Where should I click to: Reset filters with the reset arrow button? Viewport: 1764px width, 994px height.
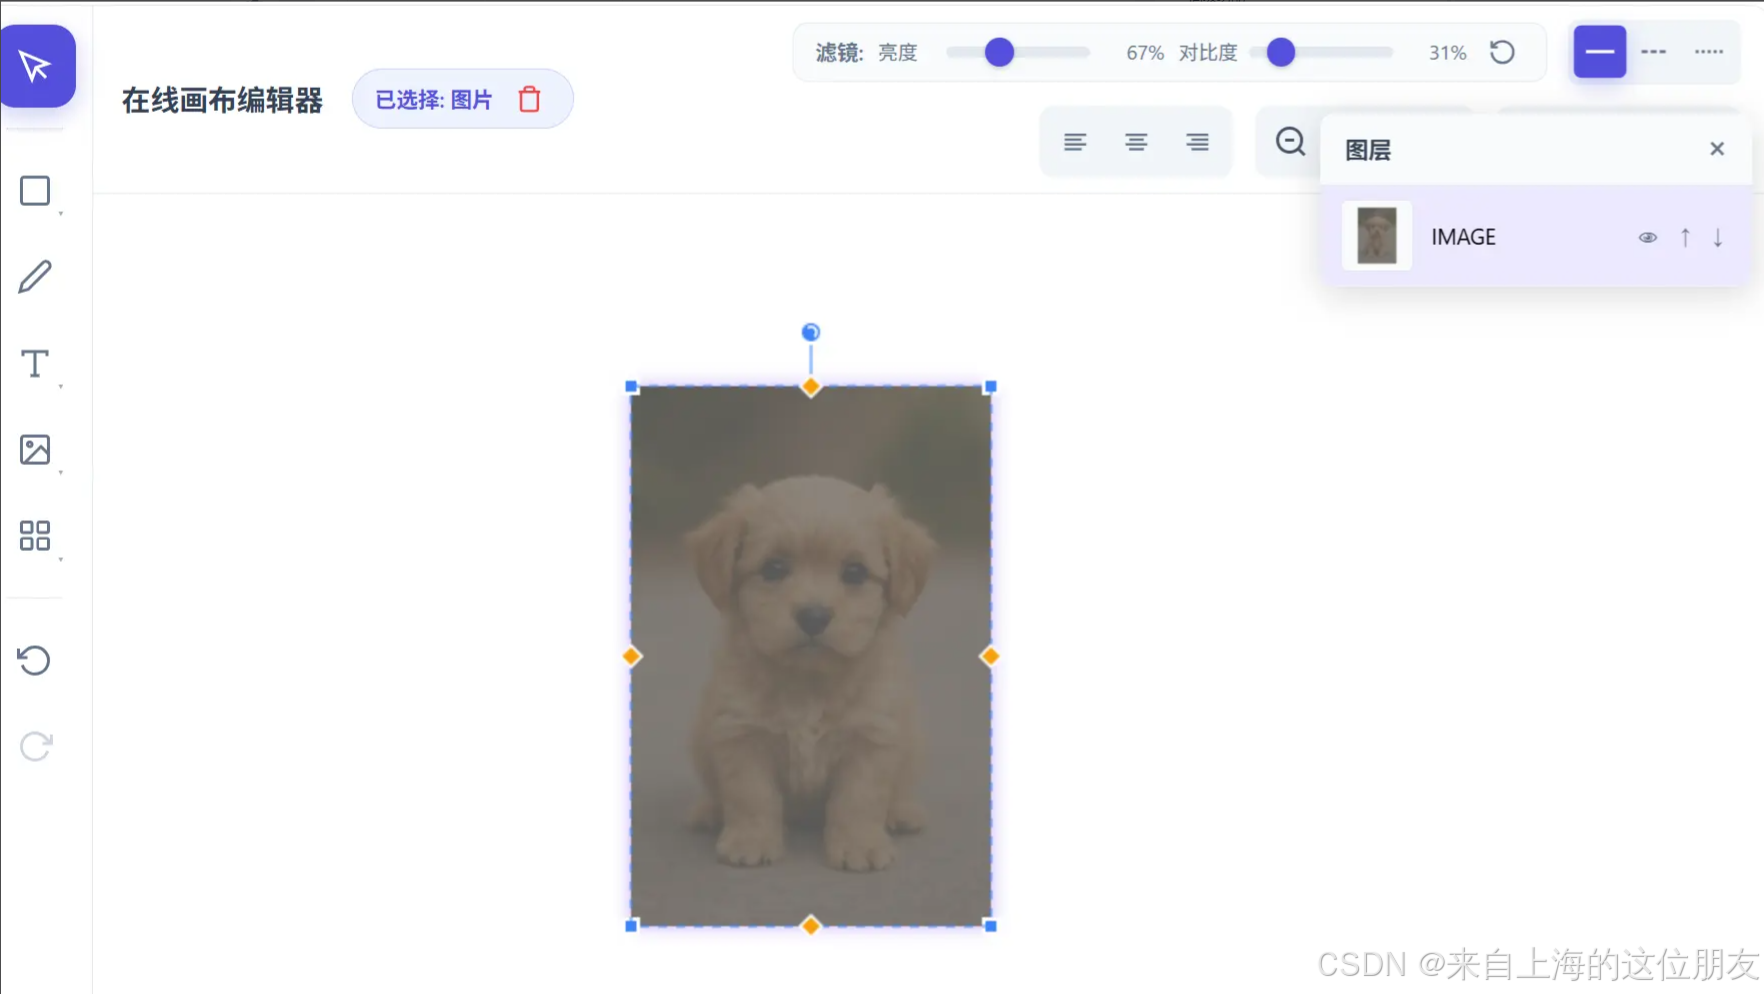coord(1503,52)
